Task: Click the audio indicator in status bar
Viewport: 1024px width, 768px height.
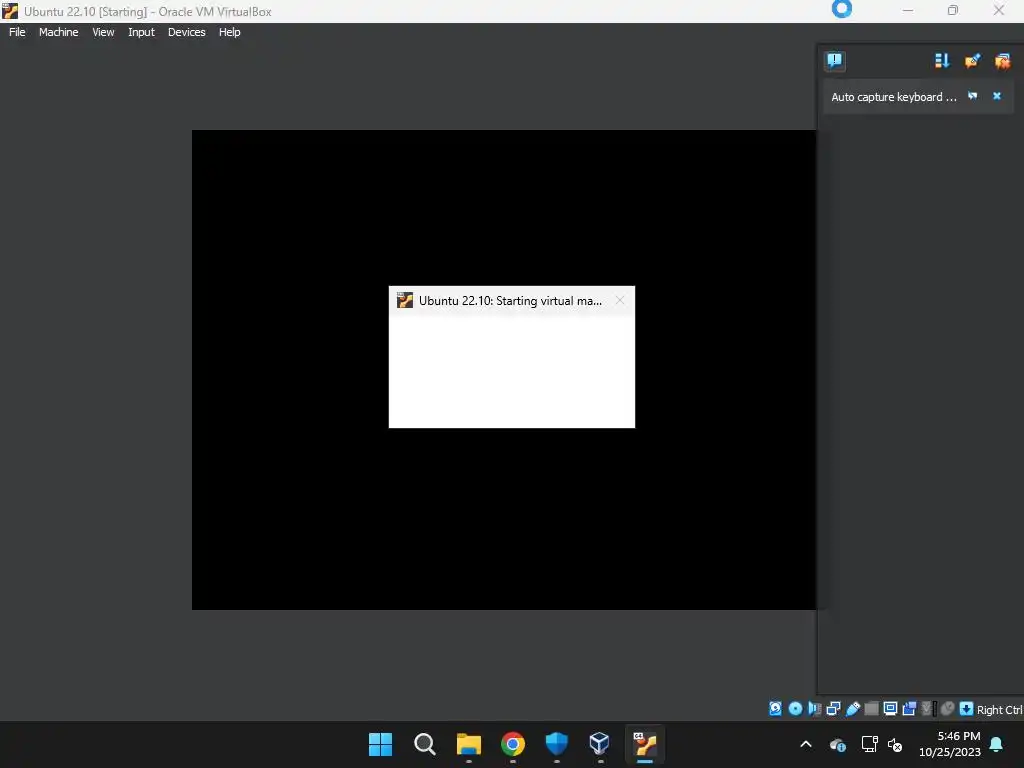Action: [814, 709]
